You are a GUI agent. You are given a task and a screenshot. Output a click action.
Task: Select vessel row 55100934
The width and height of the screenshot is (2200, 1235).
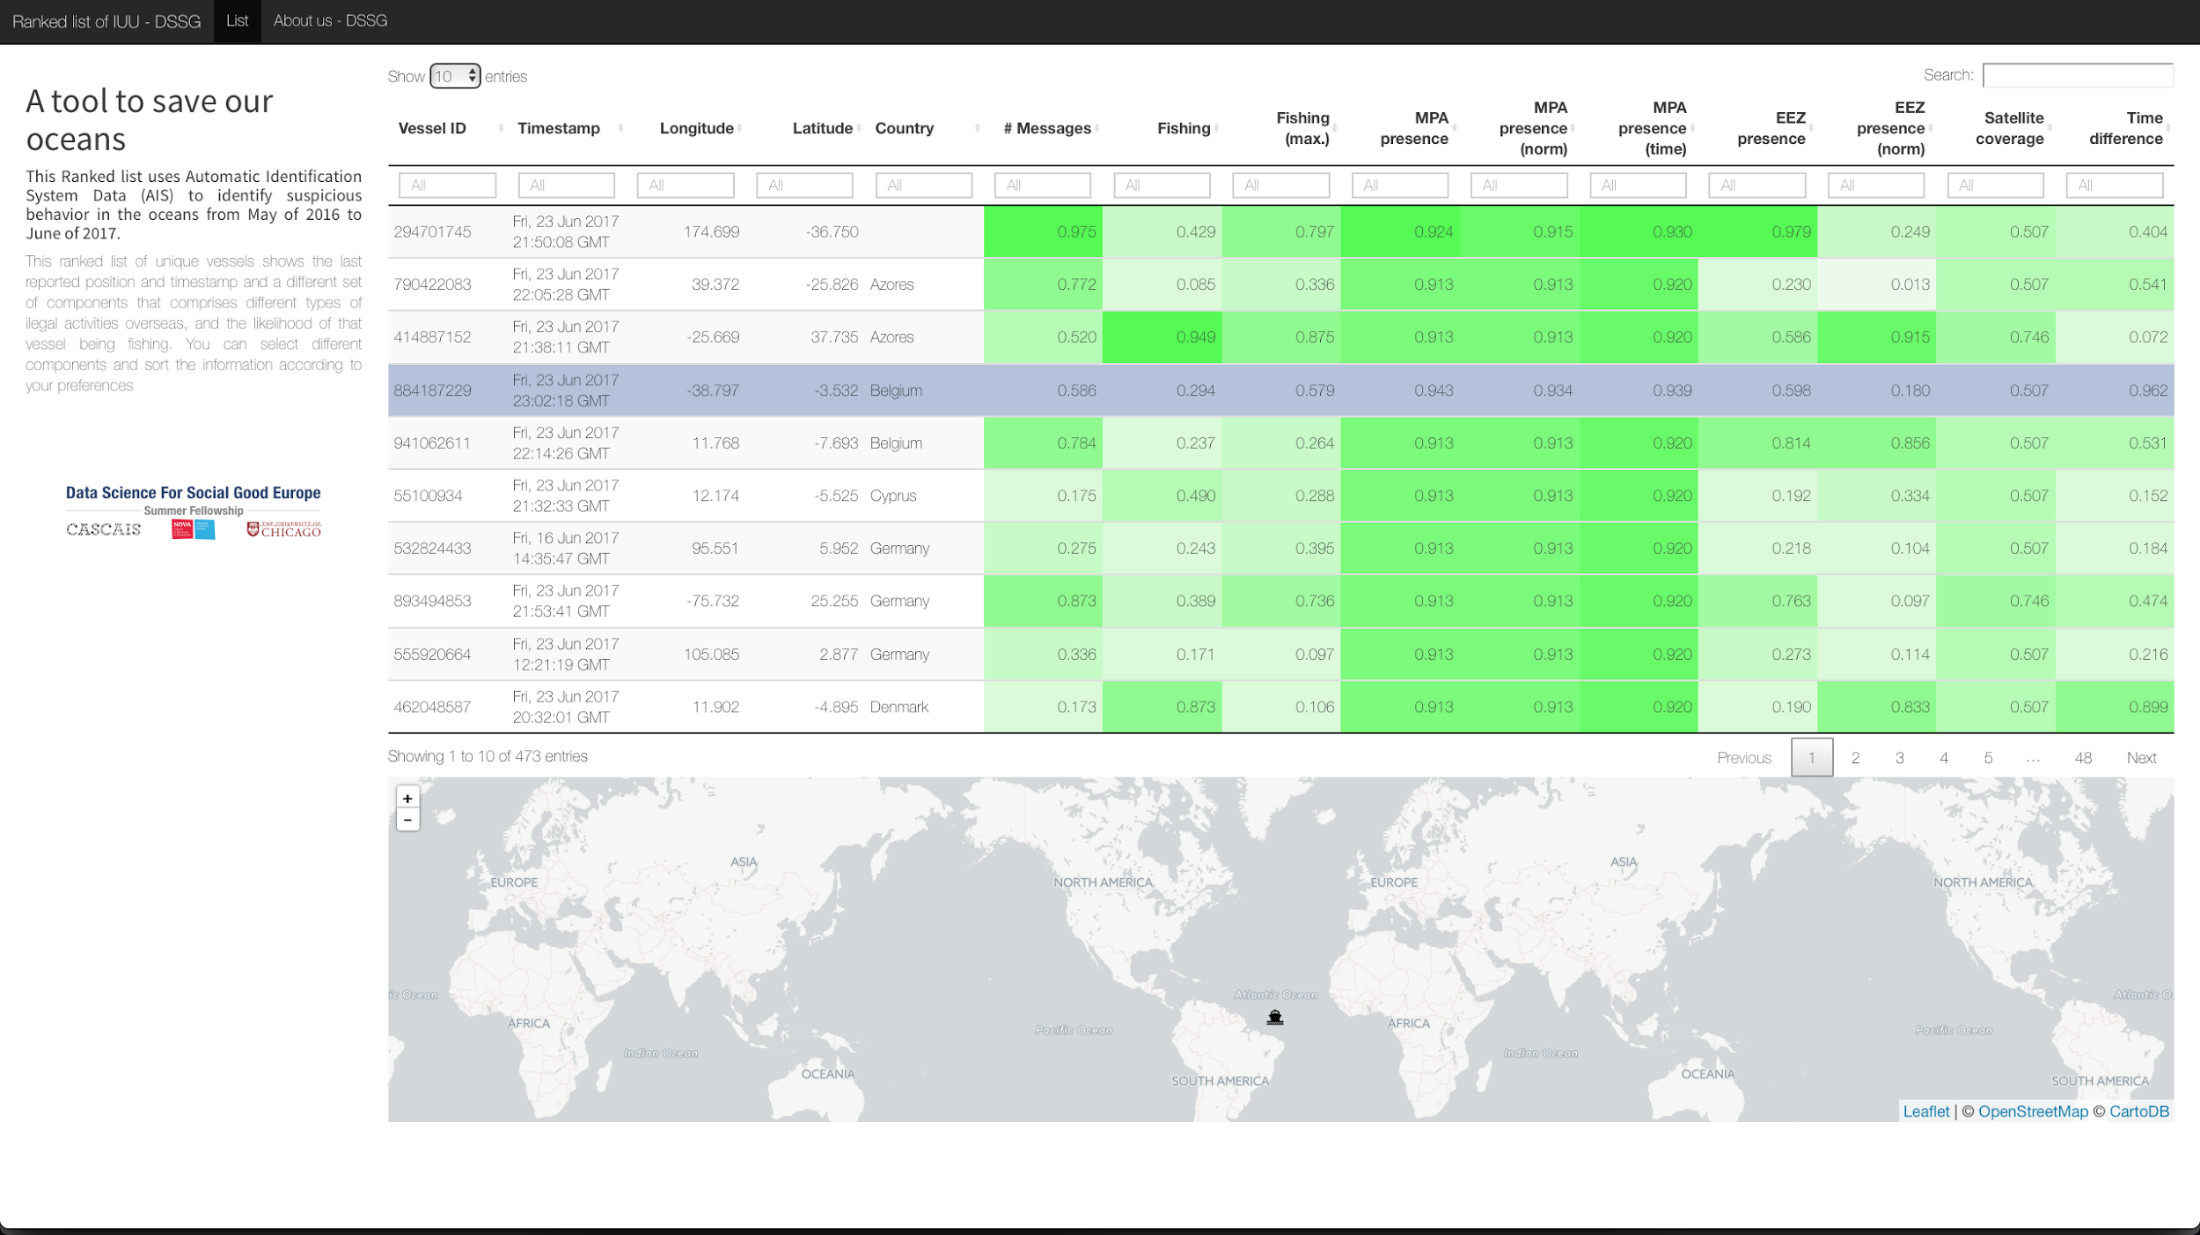coord(1281,496)
